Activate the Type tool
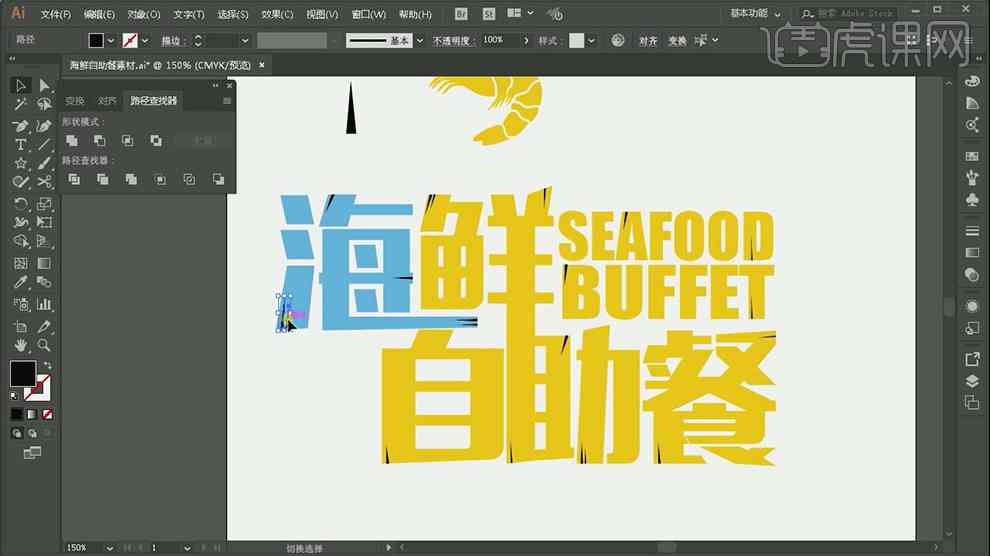The image size is (990, 556). point(20,145)
